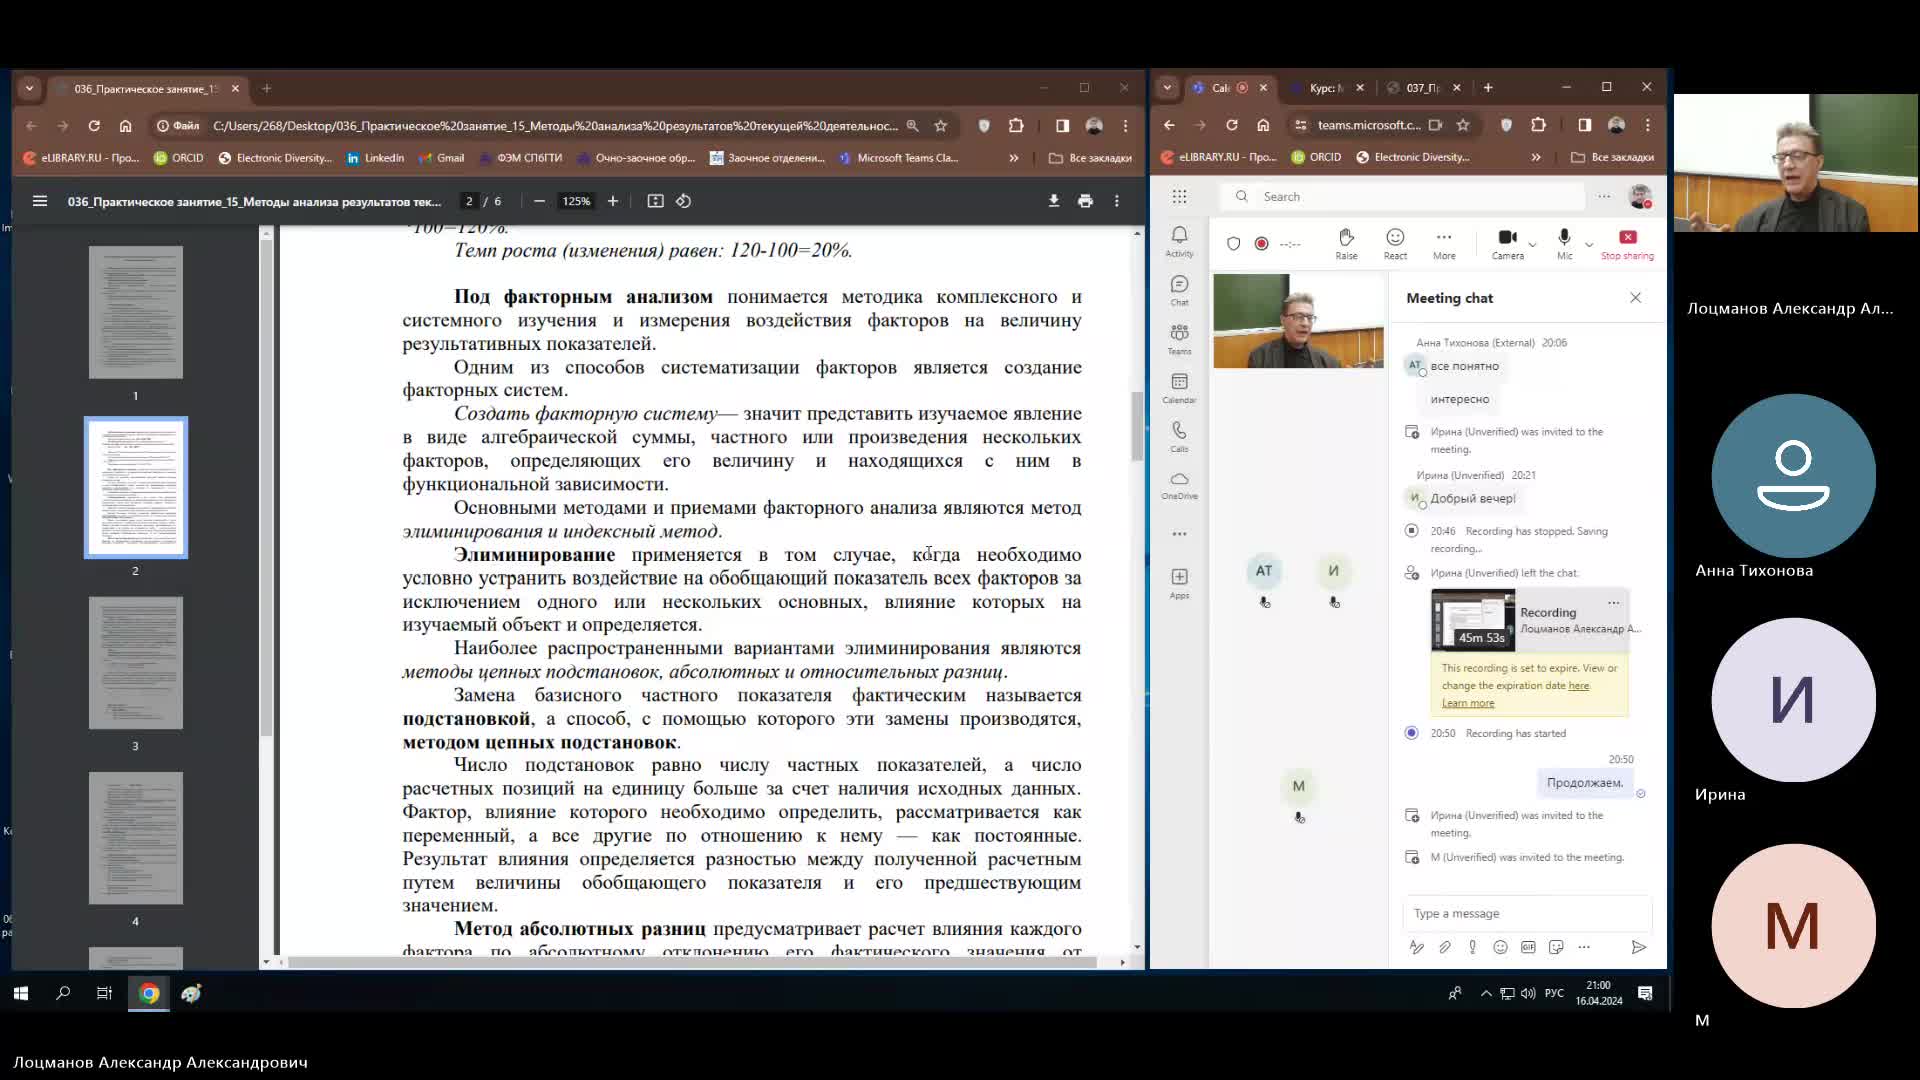Click the Teams app launcher grid icon

[x=1180, y=197]
